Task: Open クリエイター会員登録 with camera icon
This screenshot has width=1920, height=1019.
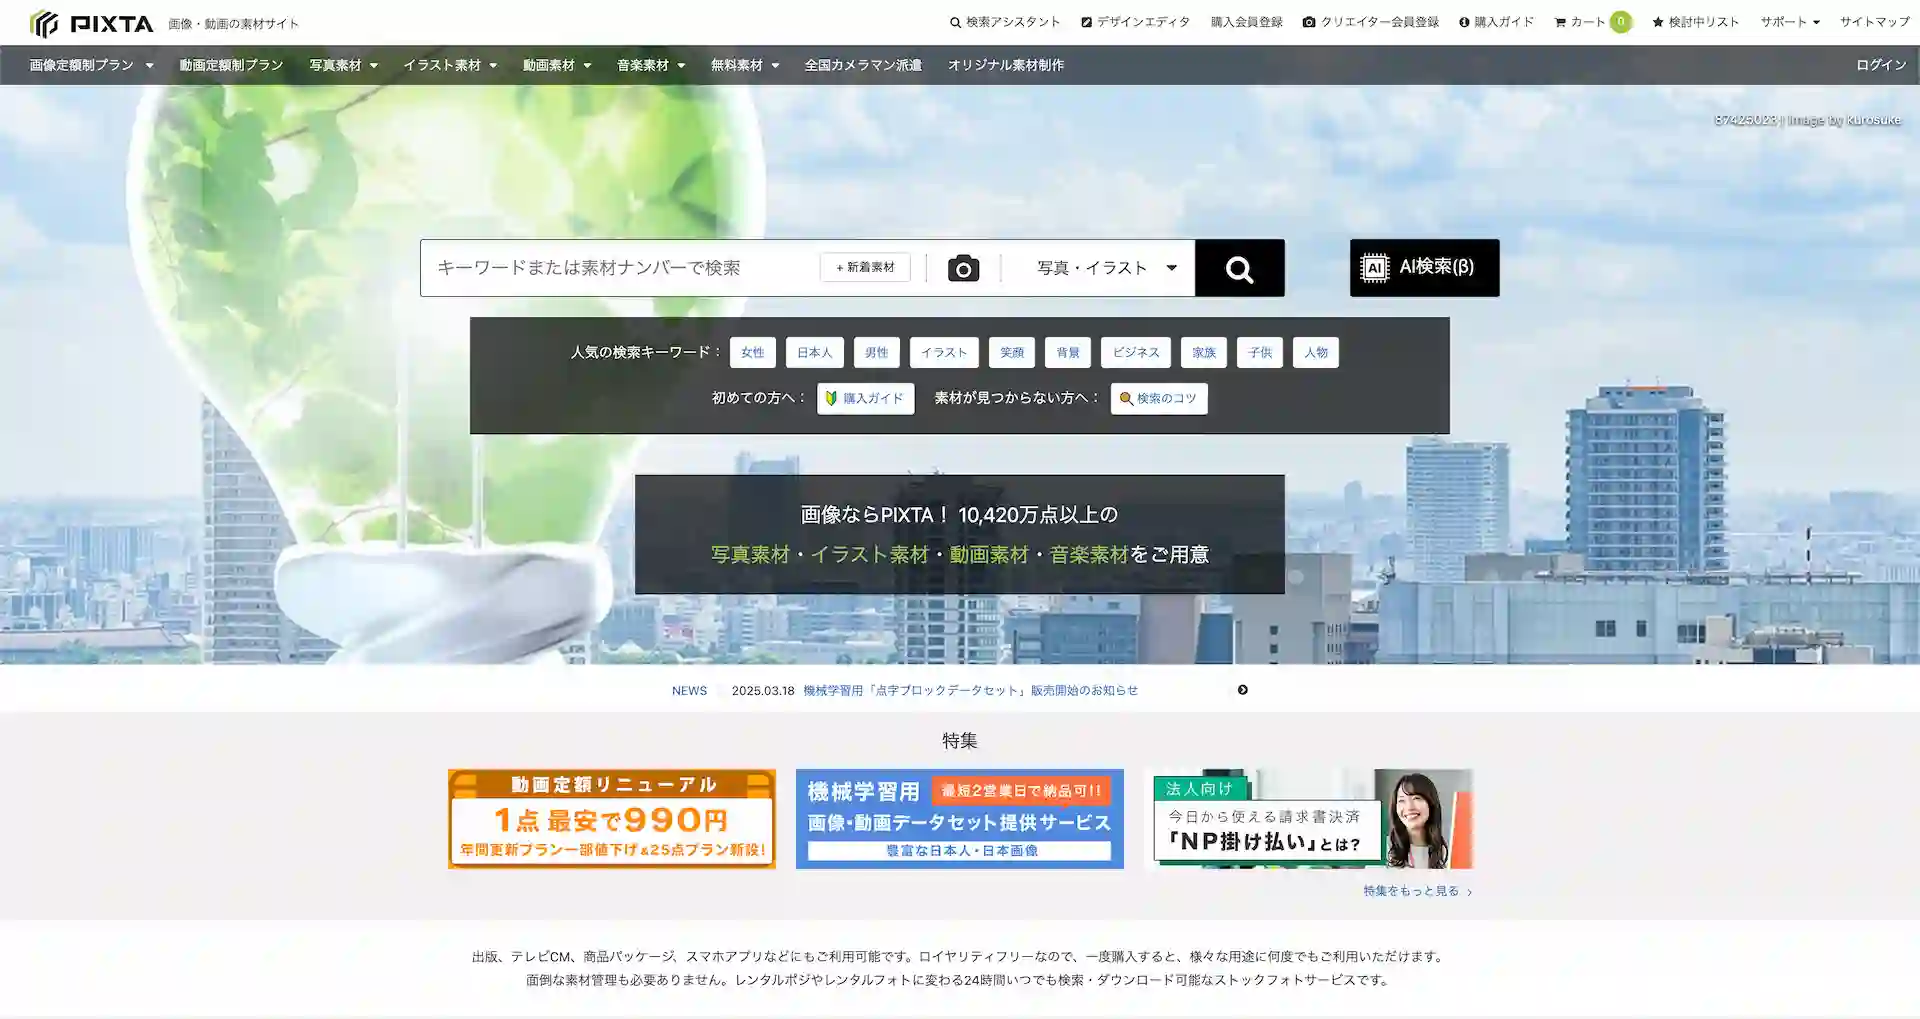Action: 1371,22
